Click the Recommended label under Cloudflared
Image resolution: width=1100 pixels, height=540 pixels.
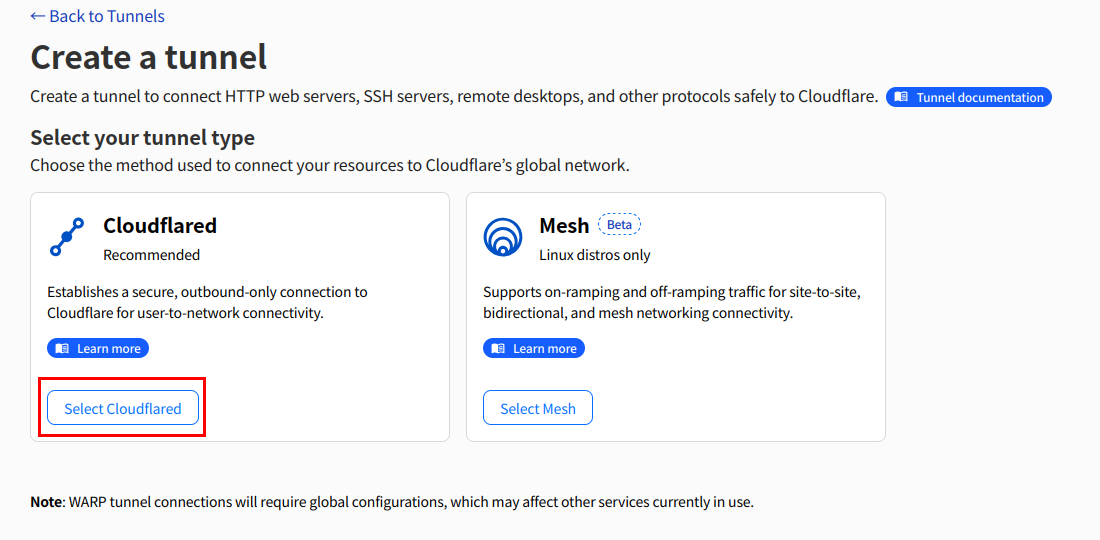[152, 255]
